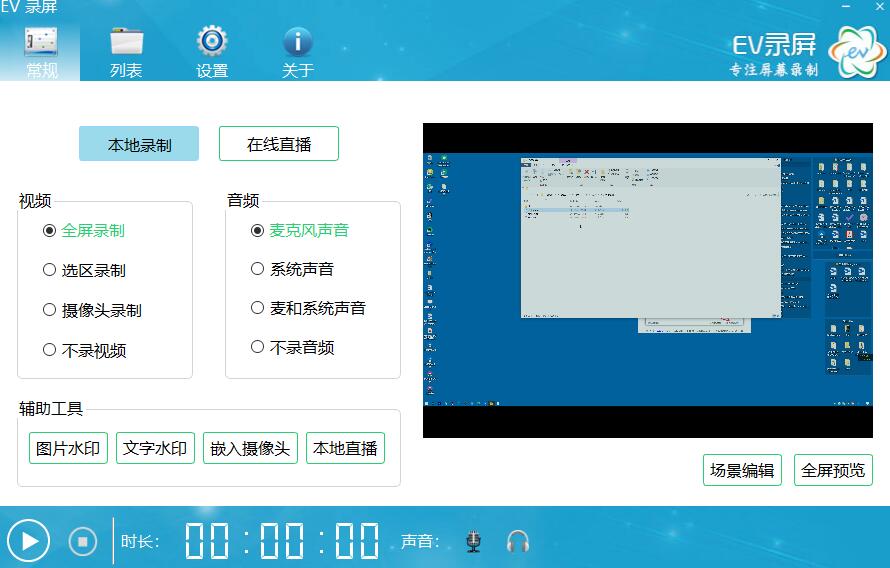Choose 摄像头录制 radio option

92,310
